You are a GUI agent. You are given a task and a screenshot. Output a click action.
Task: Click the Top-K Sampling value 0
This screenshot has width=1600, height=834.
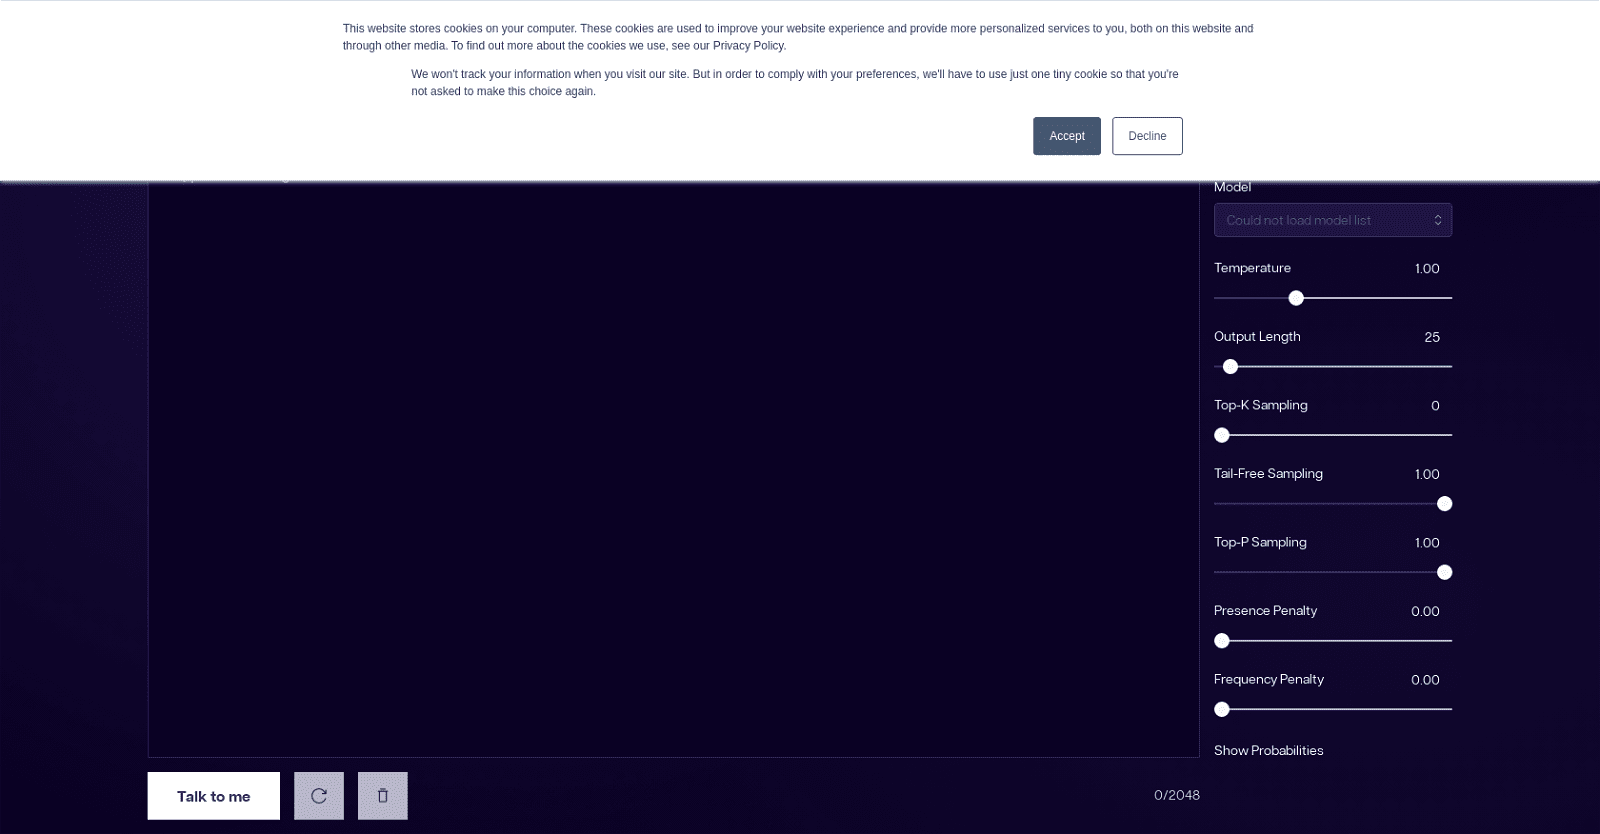[1435, 406]
